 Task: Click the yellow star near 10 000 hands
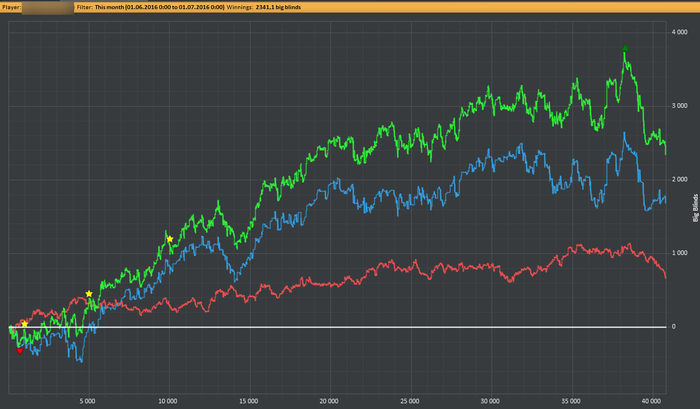point(170,239)
